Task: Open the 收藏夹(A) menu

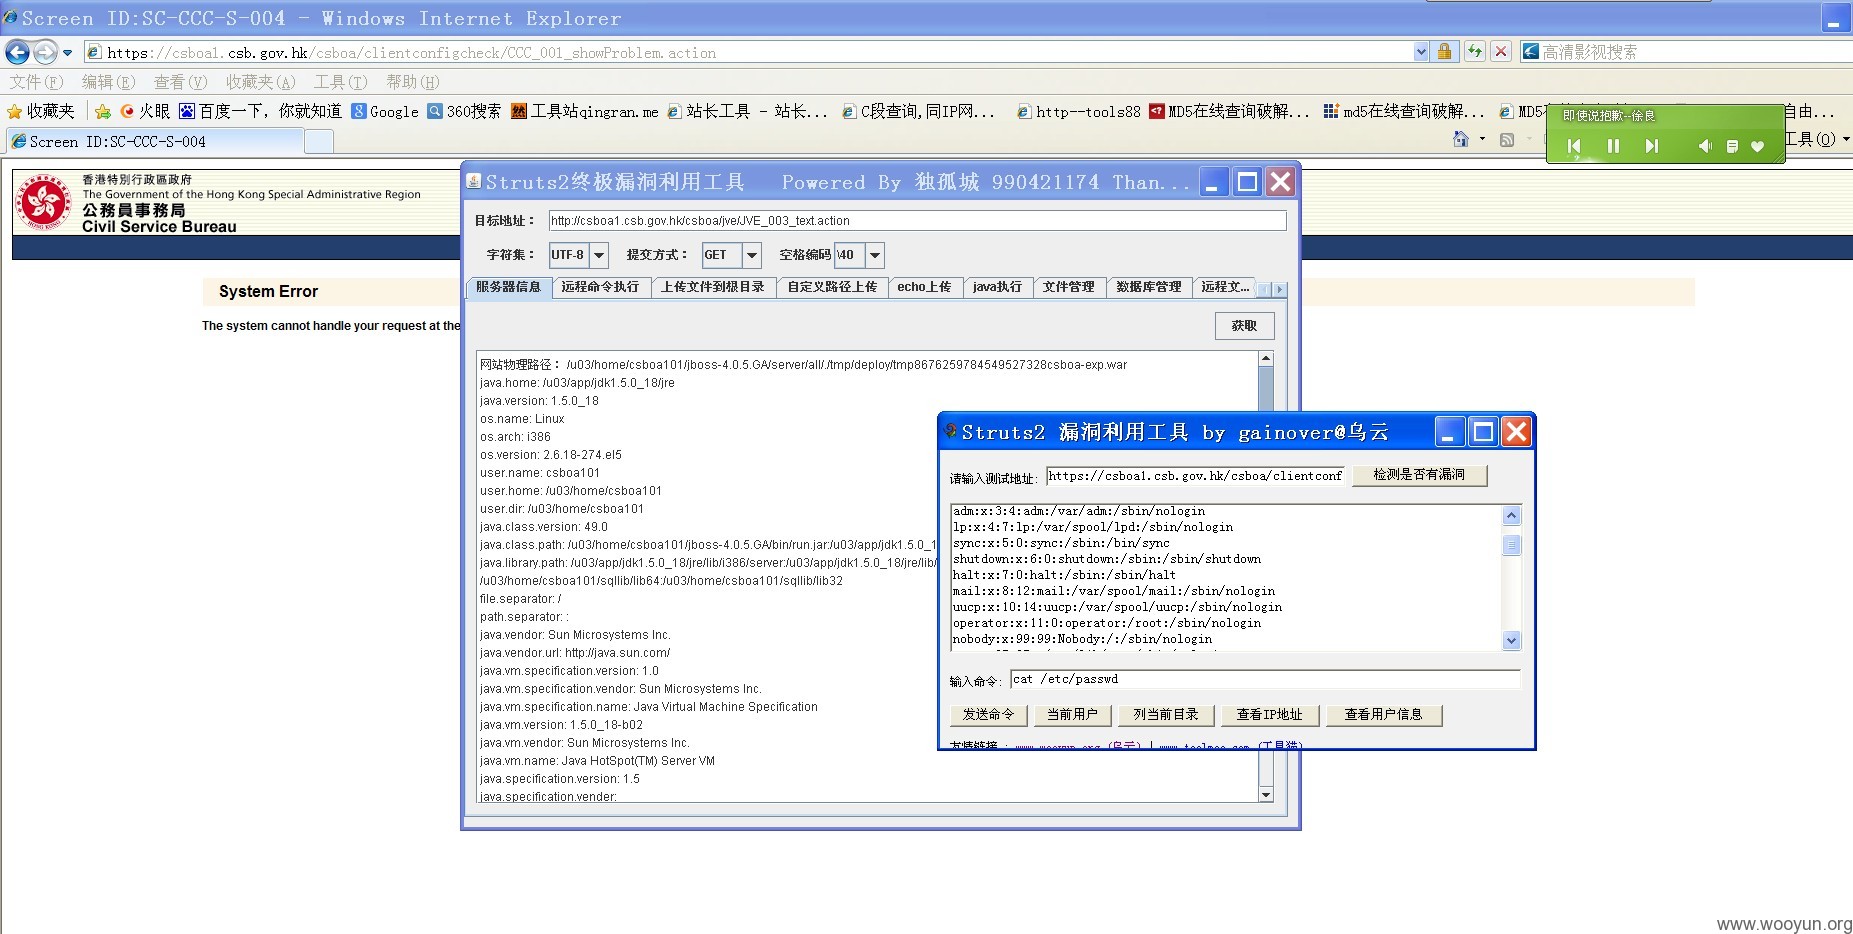Action: tap(260, 82)
